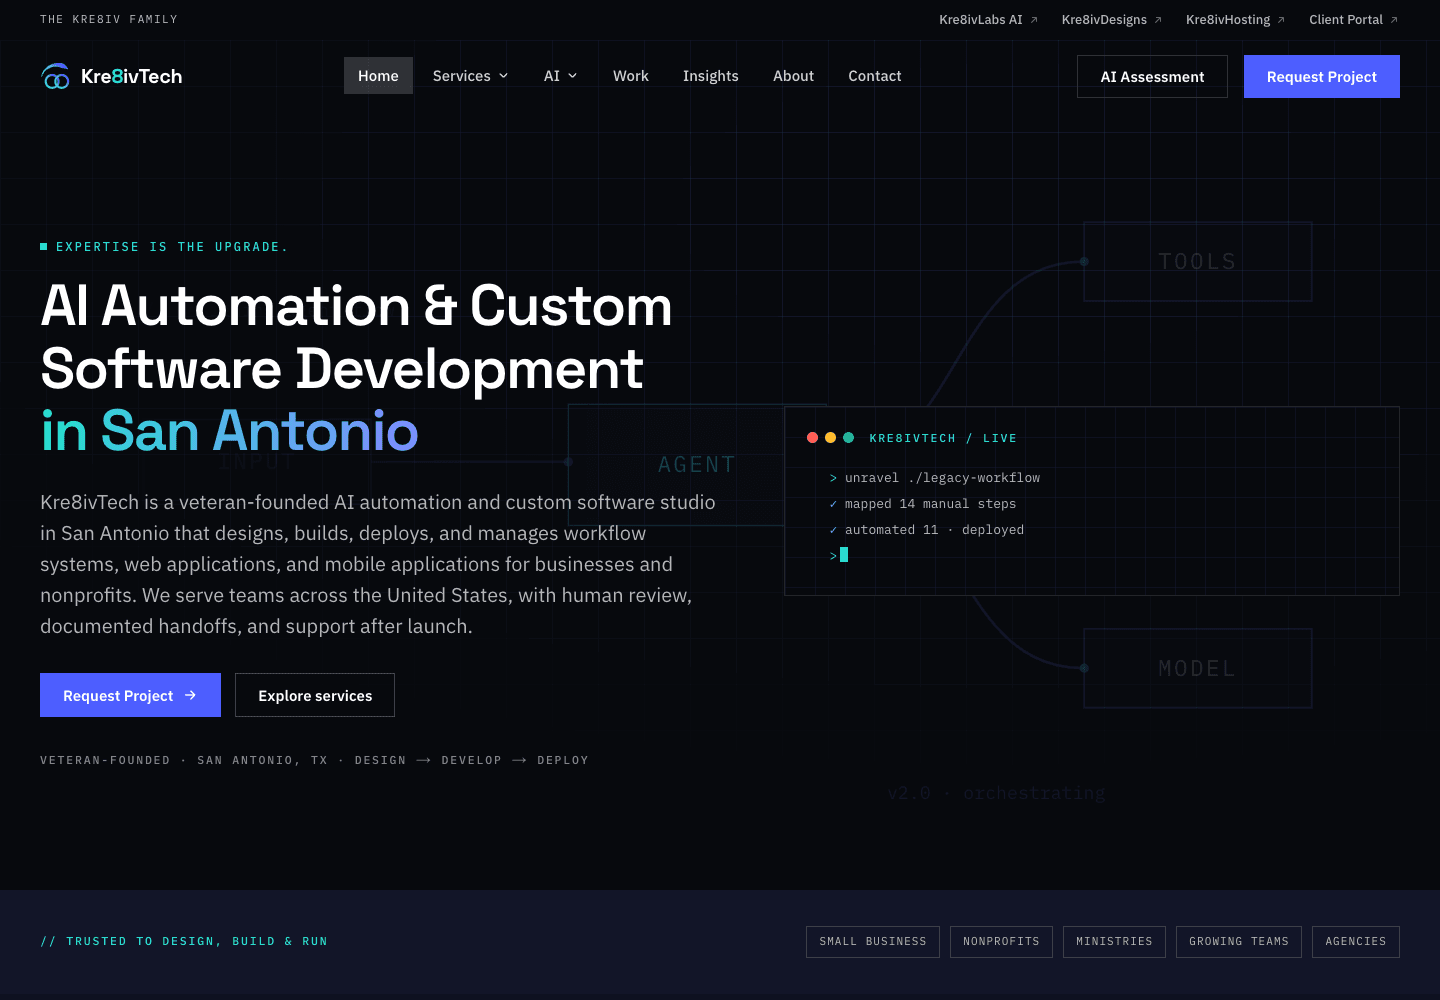This screenshot has height=1000, width=1440.
Task: Click the Kre8ivTech infinity logo icon
Action: pyautogui.click(x=56, y=76)
